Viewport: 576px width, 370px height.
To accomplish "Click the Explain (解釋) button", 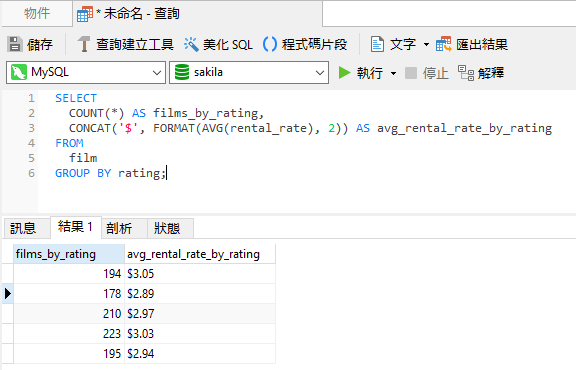I will point(481,73).
